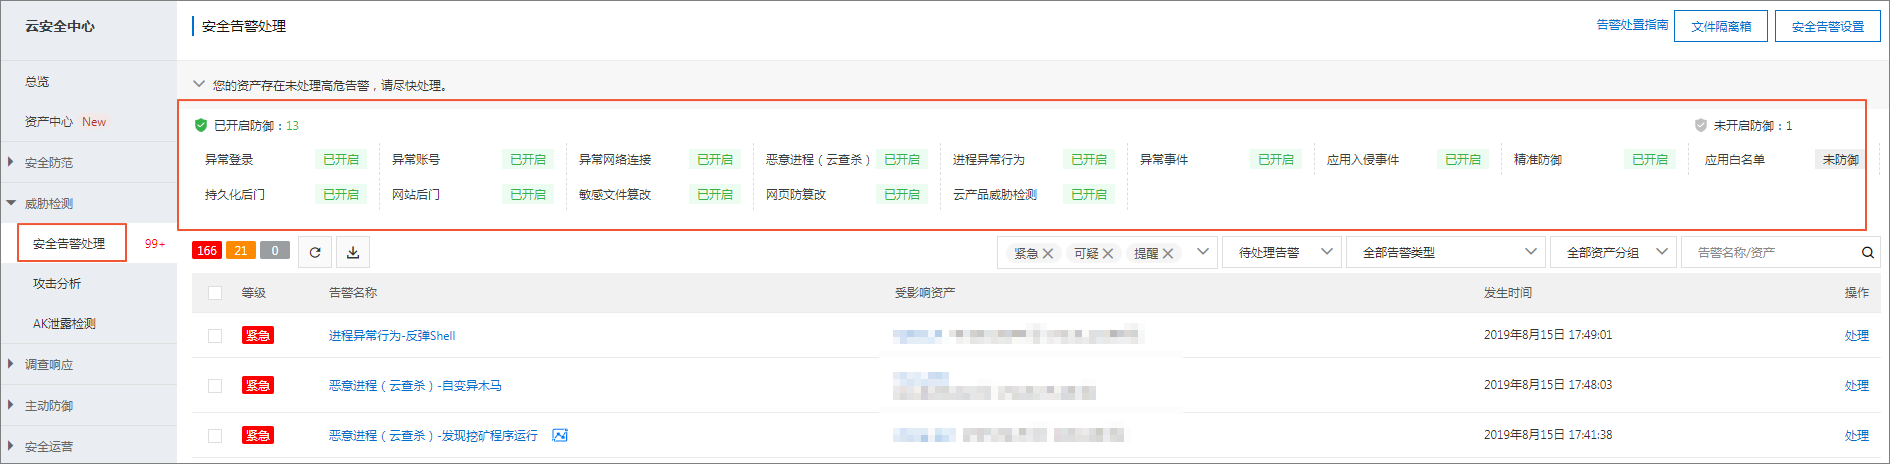This screenshot has width=1890, height=464.
Task: Click 已开启 status for 应用入侵事件
Action: [x=1463, y=159]
